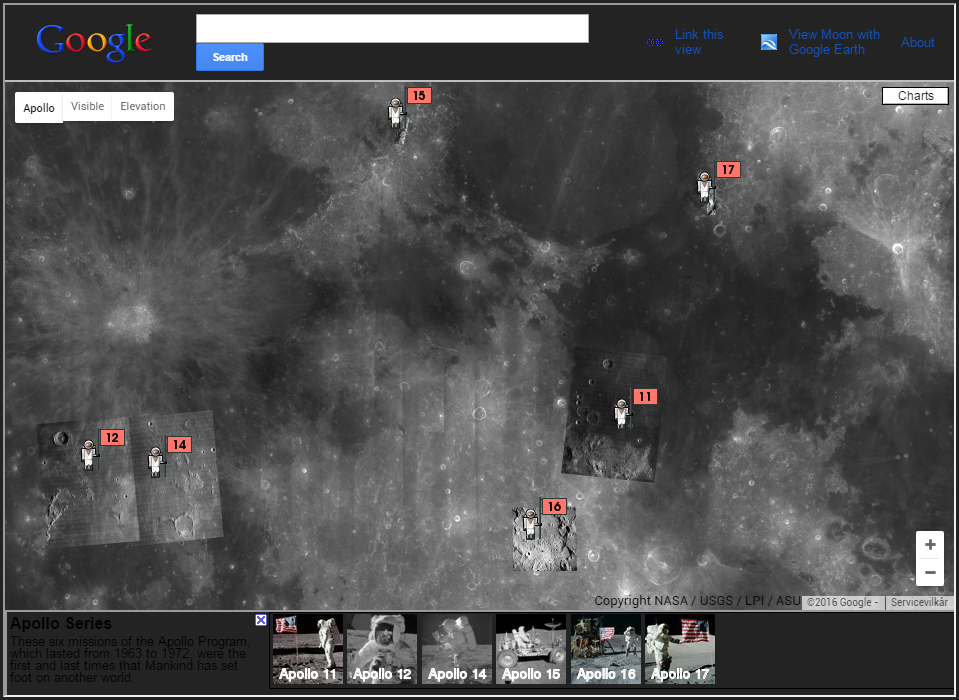Image resolution: width=959 pixels, height=700 pixels.
Task: Open View Moon with Google Earth link
Action: pos(834,42)
